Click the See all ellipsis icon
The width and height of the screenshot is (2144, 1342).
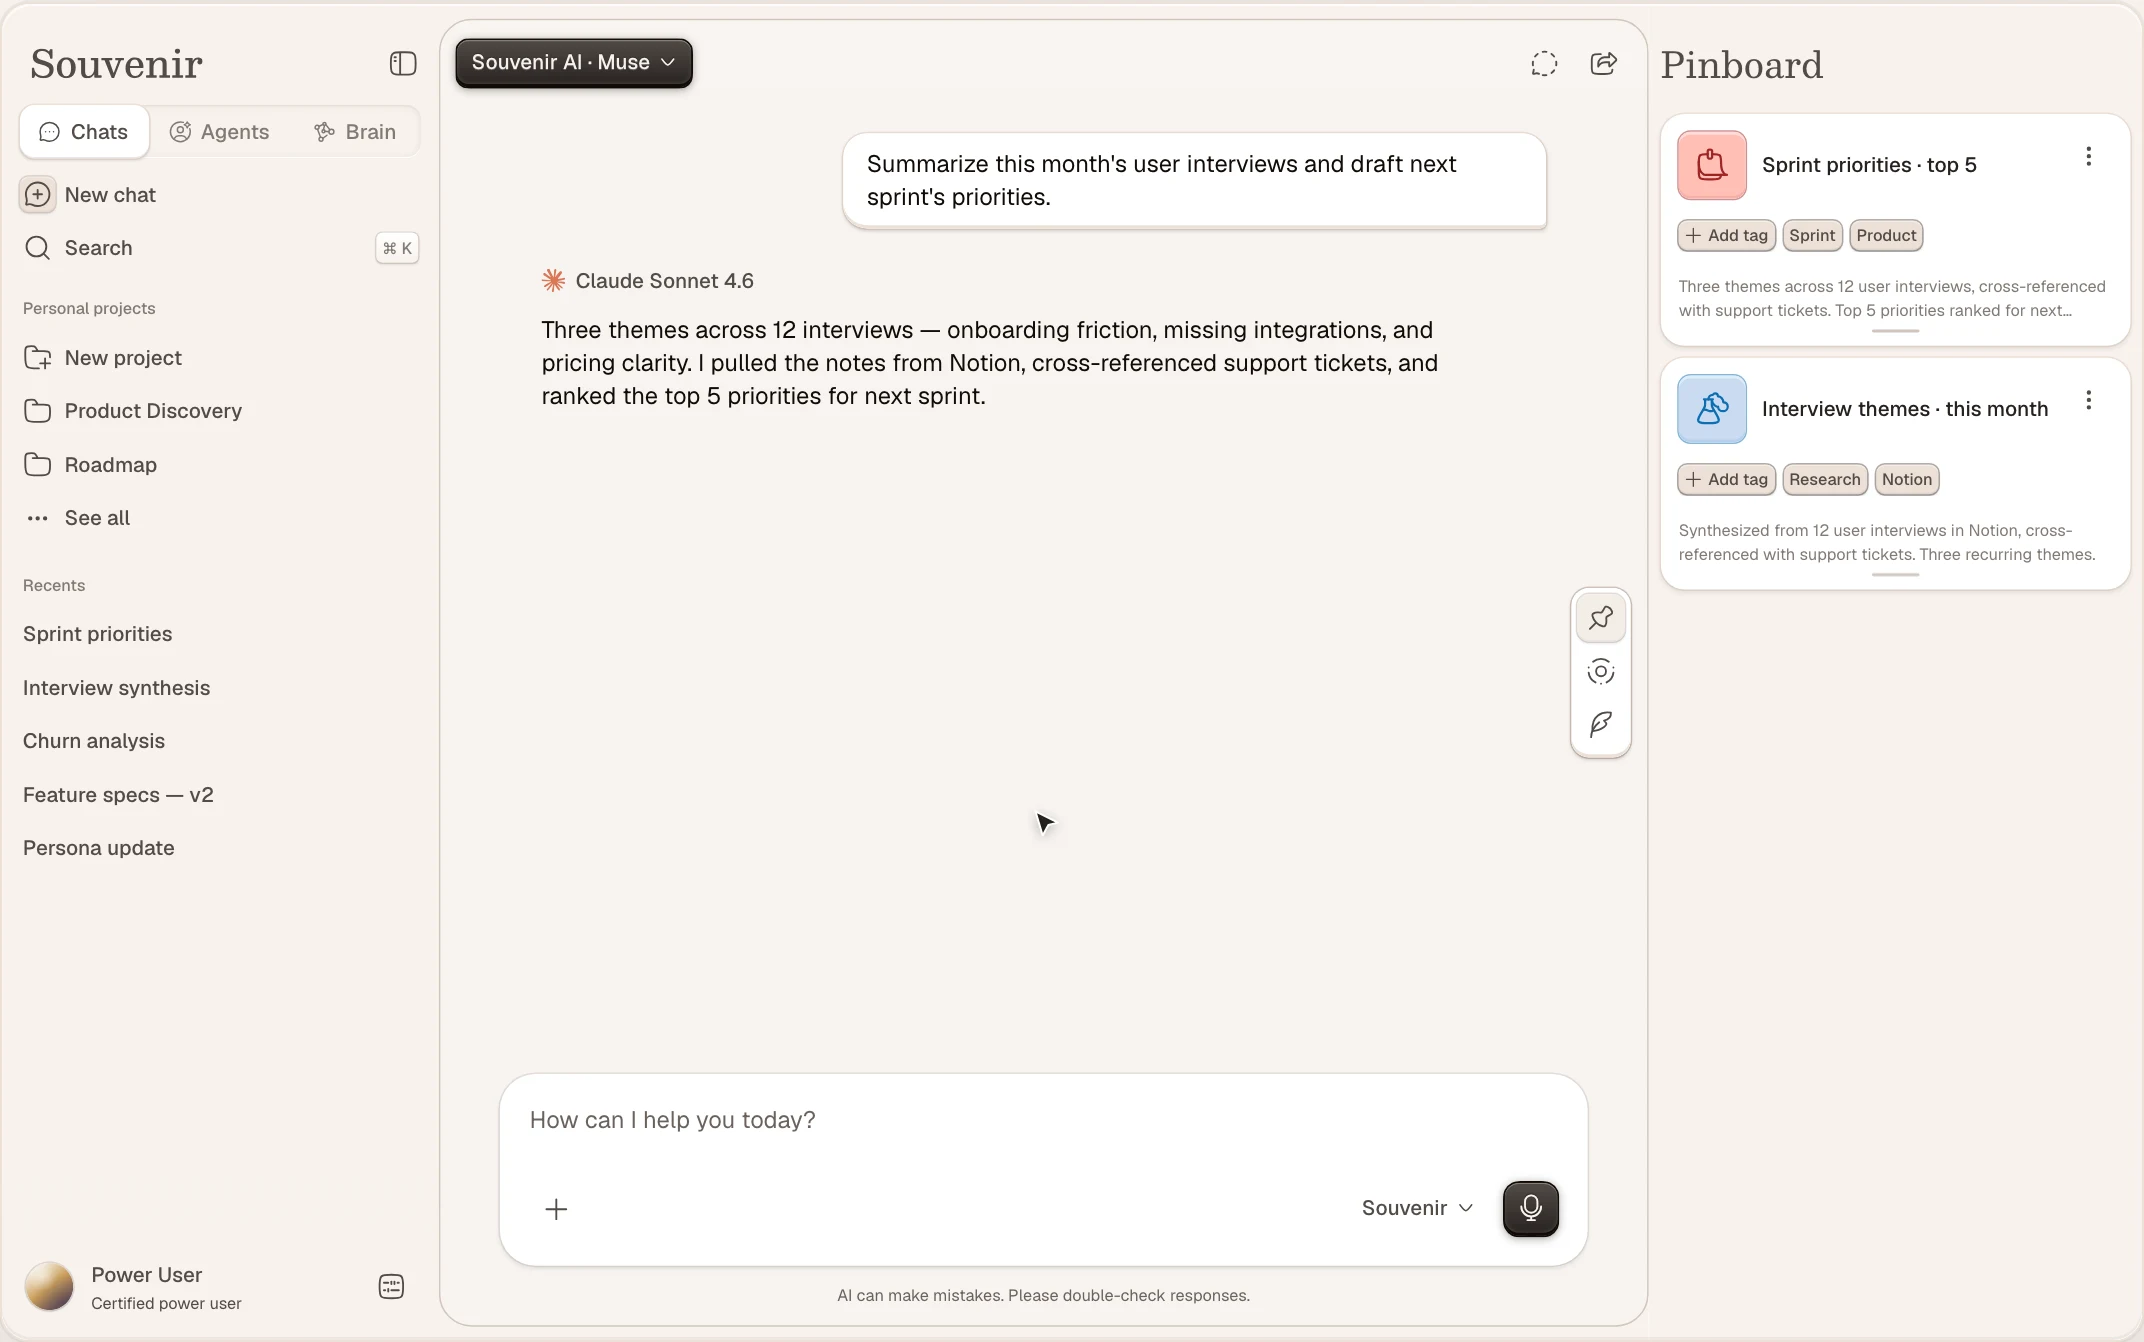click(38, 518)
